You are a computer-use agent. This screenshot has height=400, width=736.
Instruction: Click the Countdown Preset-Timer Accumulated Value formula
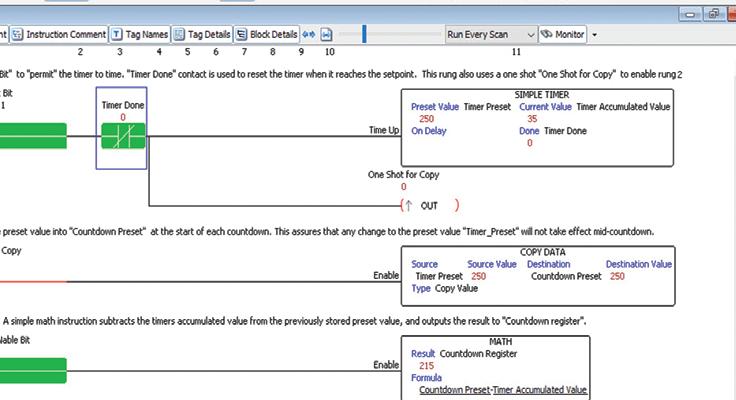pyautogui.click(x=503, y=390)
